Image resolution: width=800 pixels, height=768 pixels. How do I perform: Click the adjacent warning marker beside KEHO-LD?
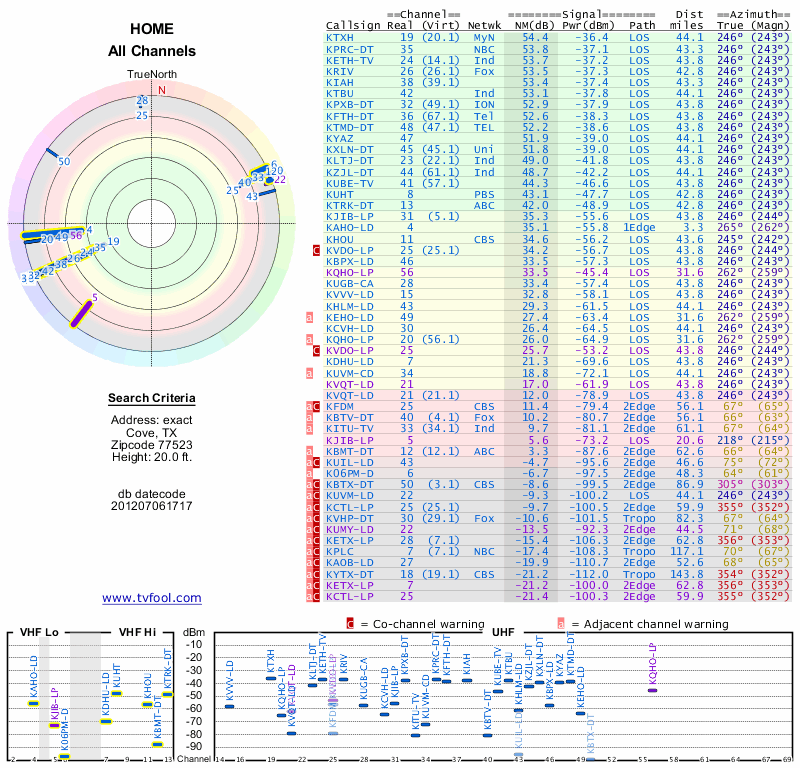[309, 317]
